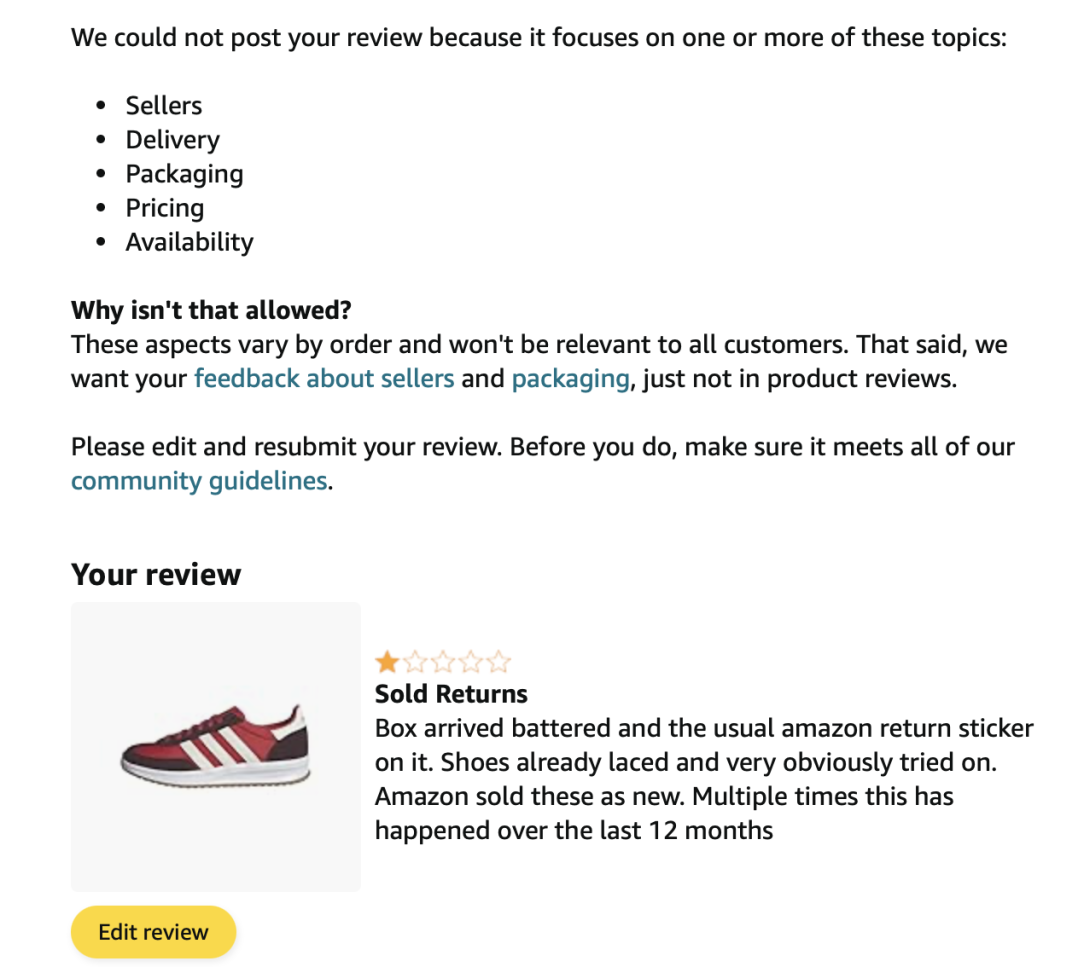The image size is (1084, 967).
Task: Click the filled first star rating
Action: [x=386, y=662]
